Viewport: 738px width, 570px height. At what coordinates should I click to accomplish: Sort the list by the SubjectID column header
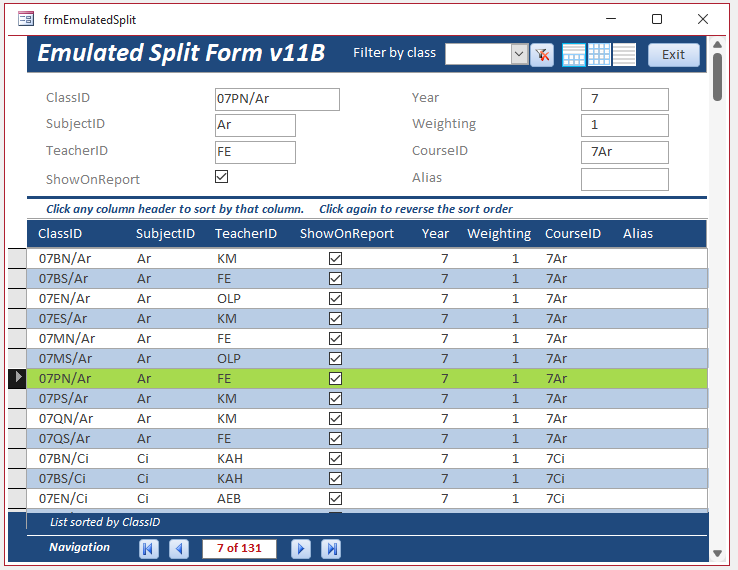click(165, 233)
